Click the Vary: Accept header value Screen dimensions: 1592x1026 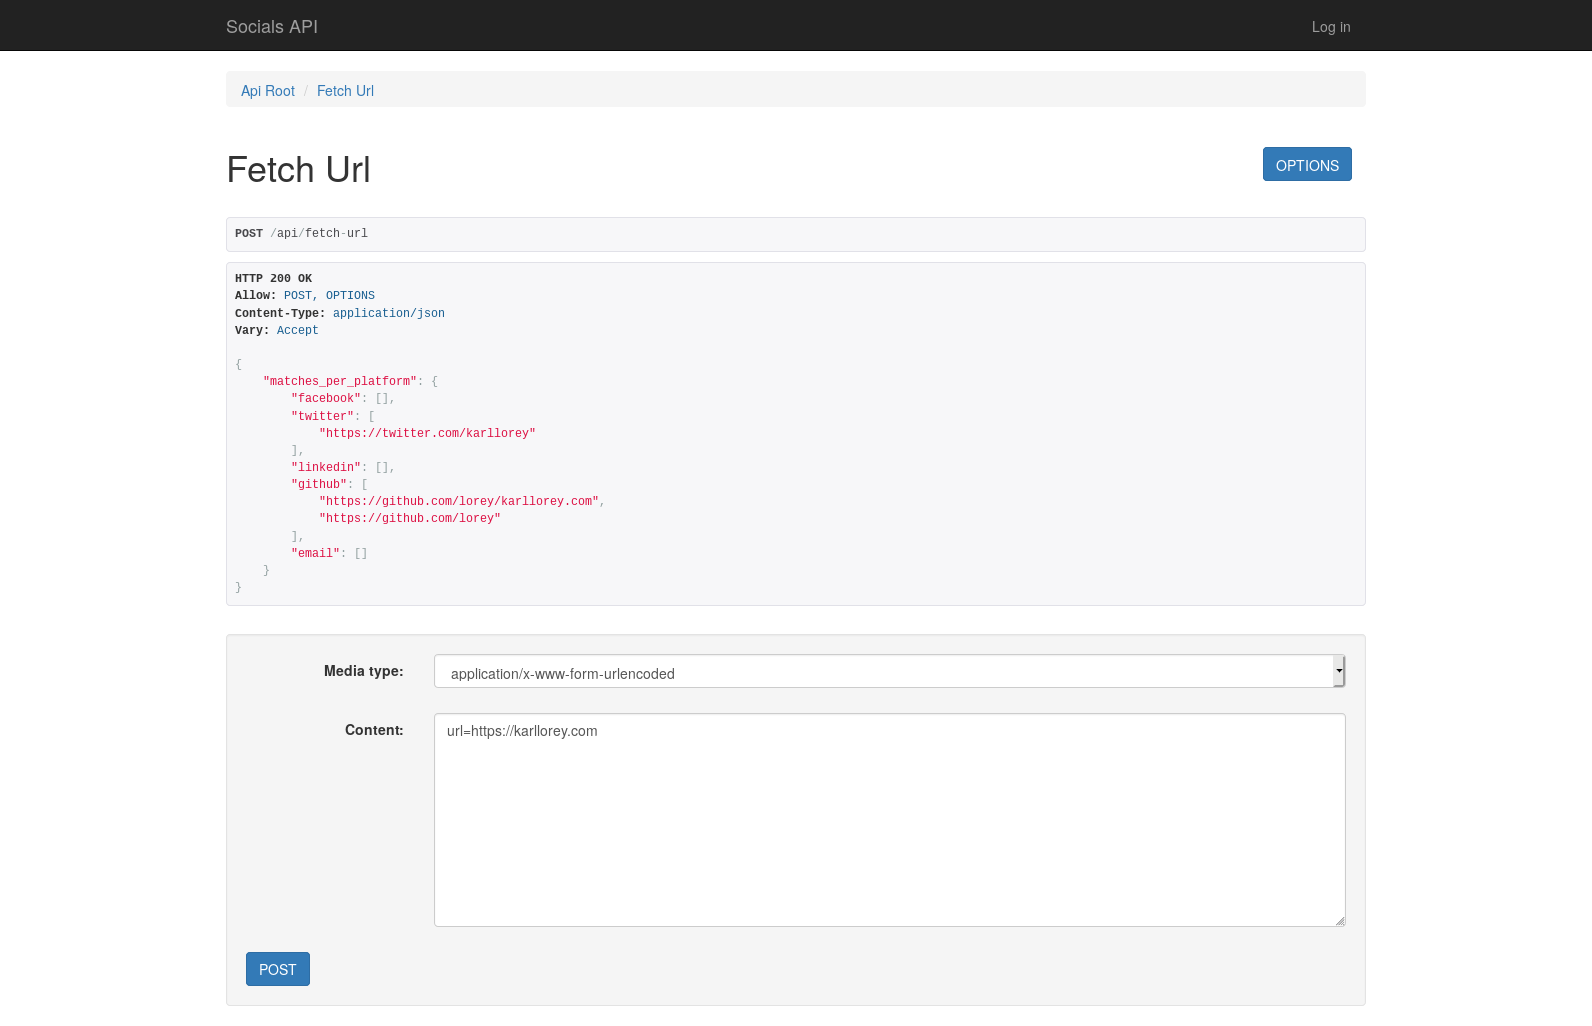(x=298, y=331)
